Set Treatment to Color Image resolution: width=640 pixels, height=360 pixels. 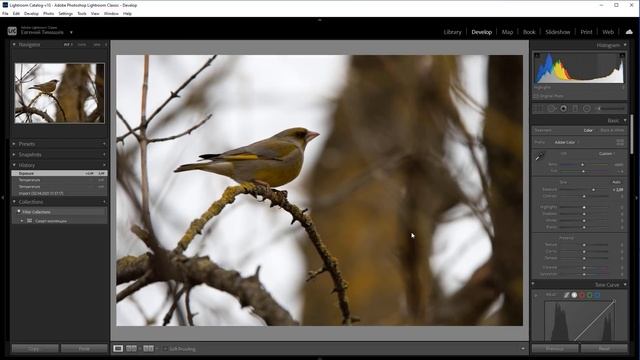588,130
